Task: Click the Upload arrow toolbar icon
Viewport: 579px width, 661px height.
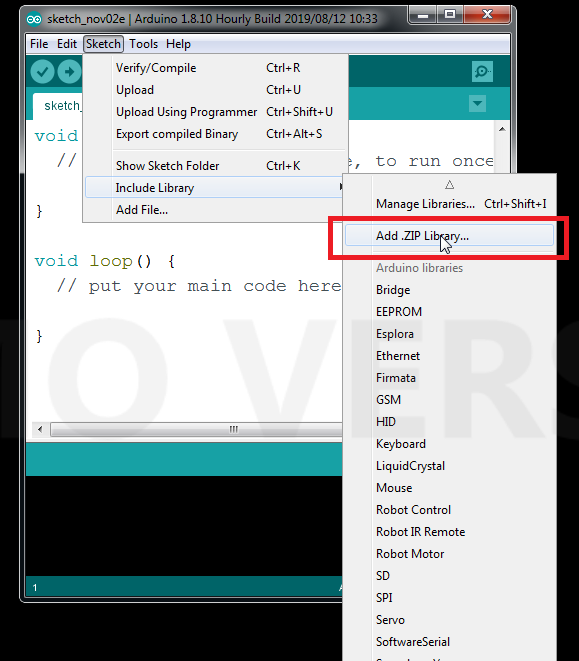Action: click(69, 72)
